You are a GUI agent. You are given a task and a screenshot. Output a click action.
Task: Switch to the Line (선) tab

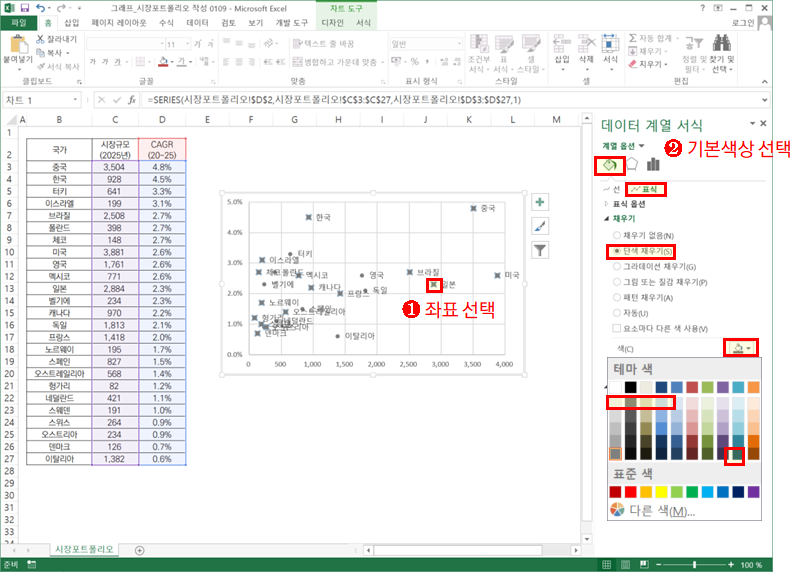(x=612, y=190)
